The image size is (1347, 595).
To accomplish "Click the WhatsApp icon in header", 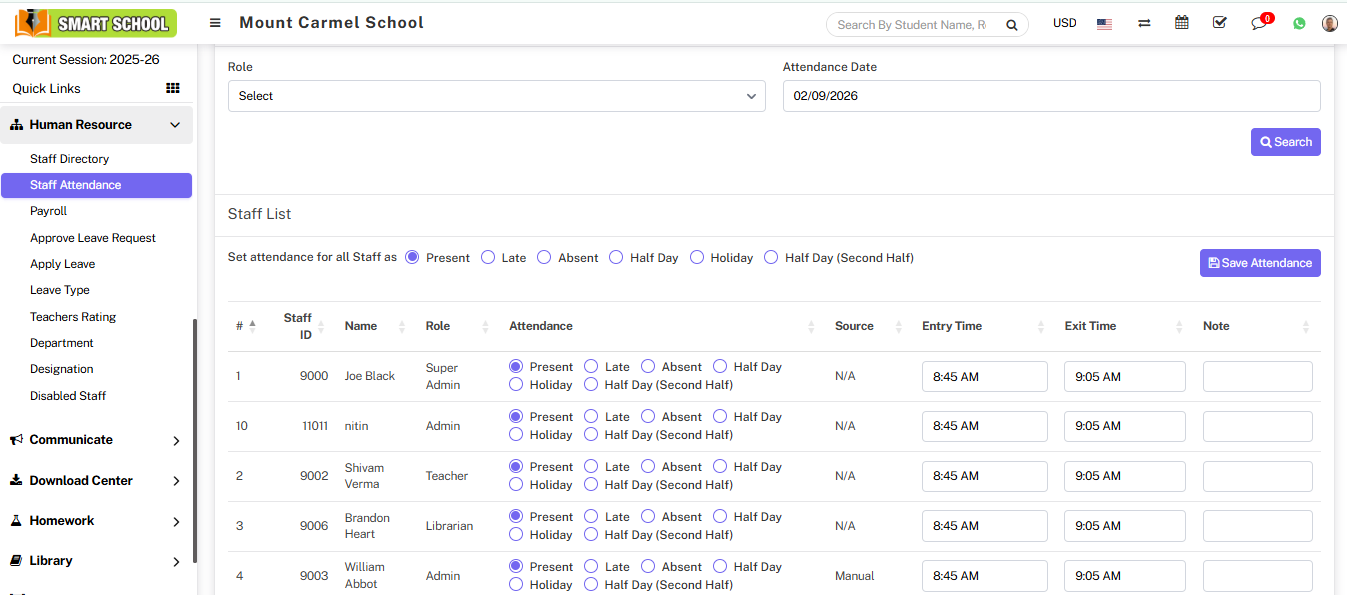I will (x=1299, y=23).
